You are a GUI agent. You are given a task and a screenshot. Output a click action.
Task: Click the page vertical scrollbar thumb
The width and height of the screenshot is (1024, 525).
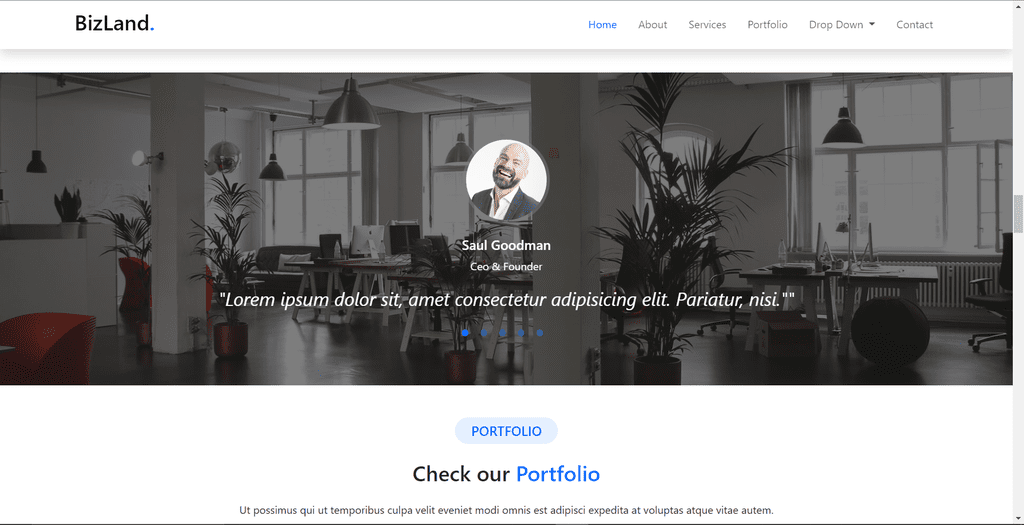[1017, 213]
